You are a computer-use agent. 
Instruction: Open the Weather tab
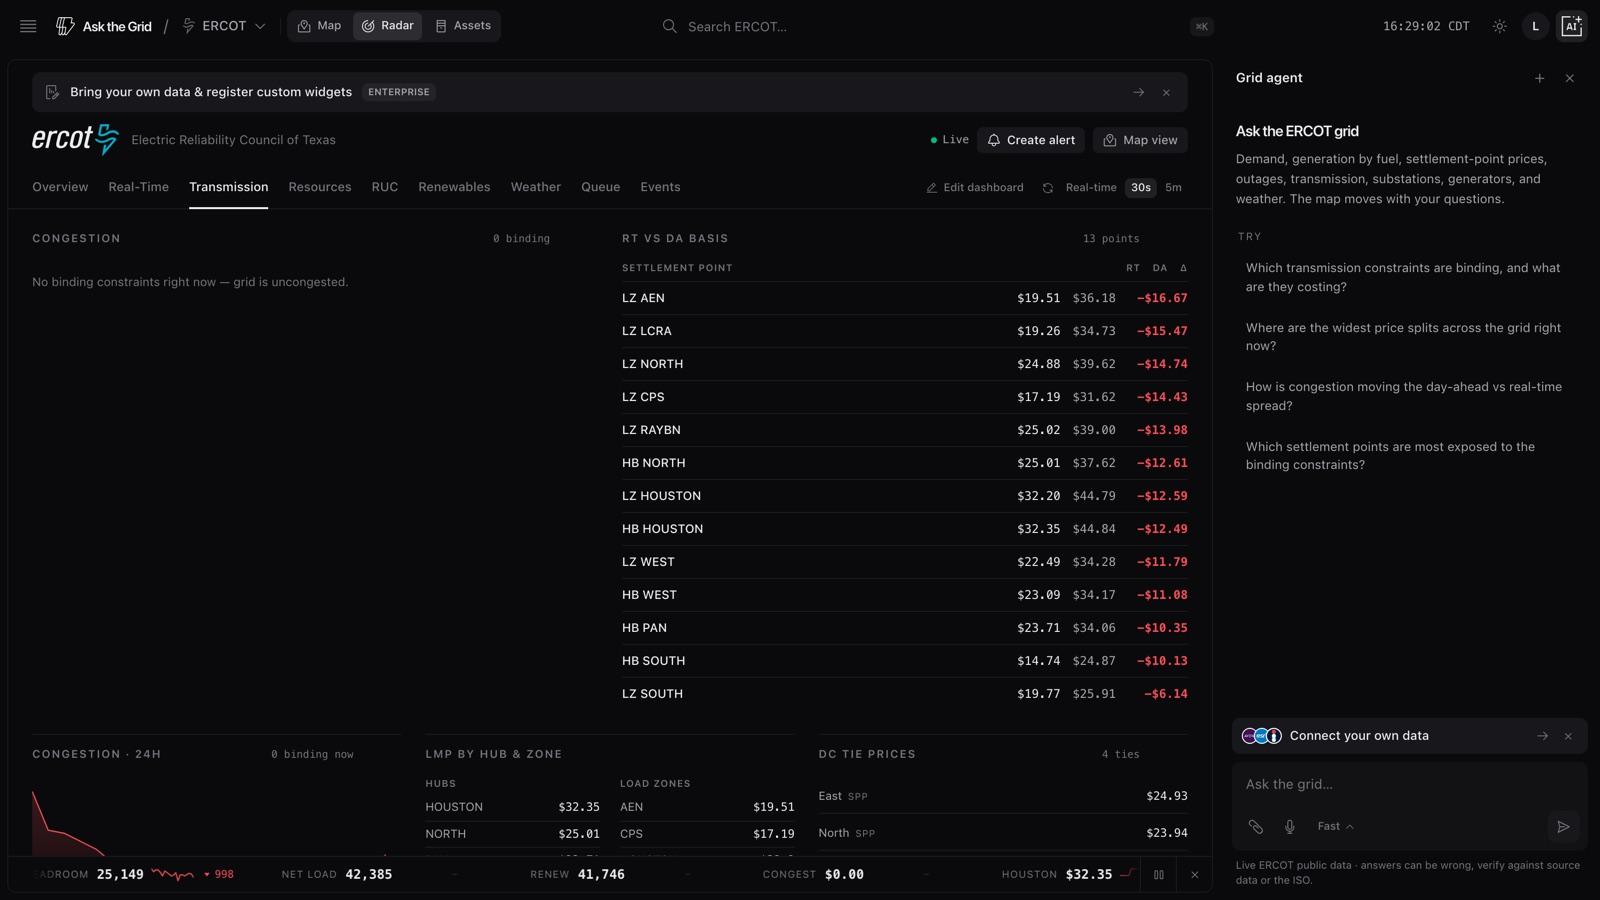[x=536, y=187]
